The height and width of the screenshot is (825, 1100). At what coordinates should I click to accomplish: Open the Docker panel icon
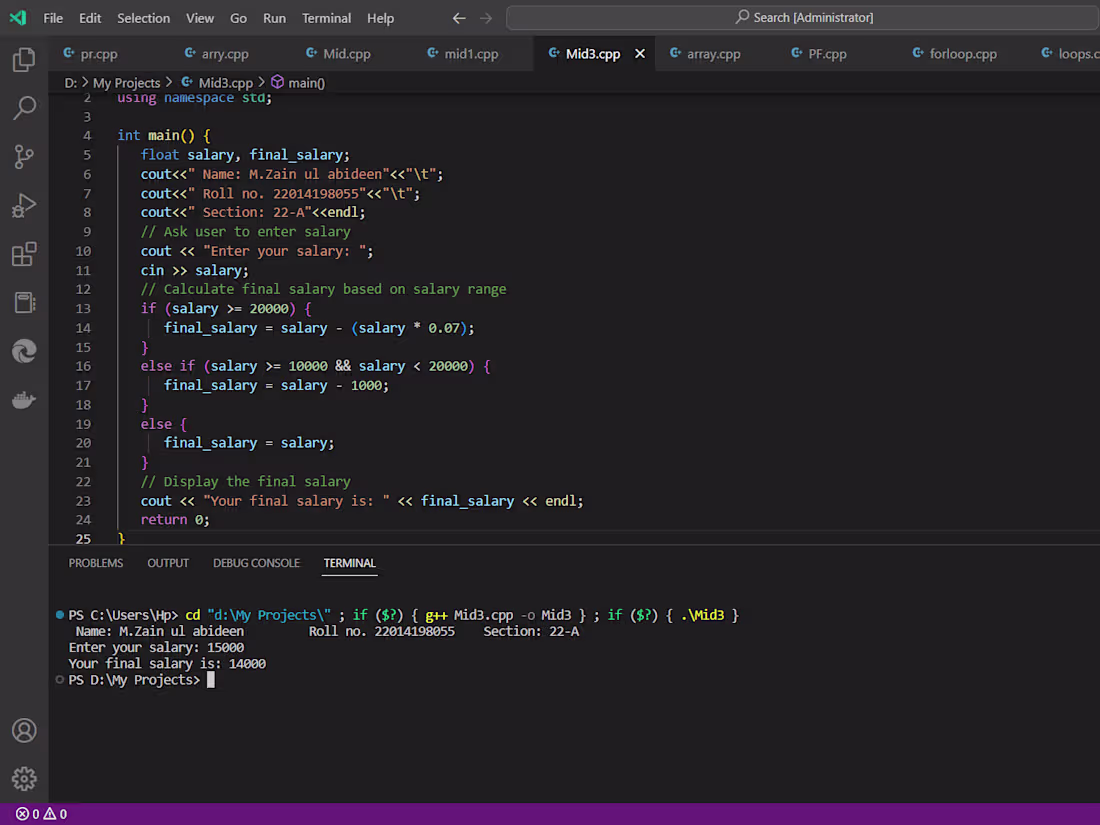(24, 399)
